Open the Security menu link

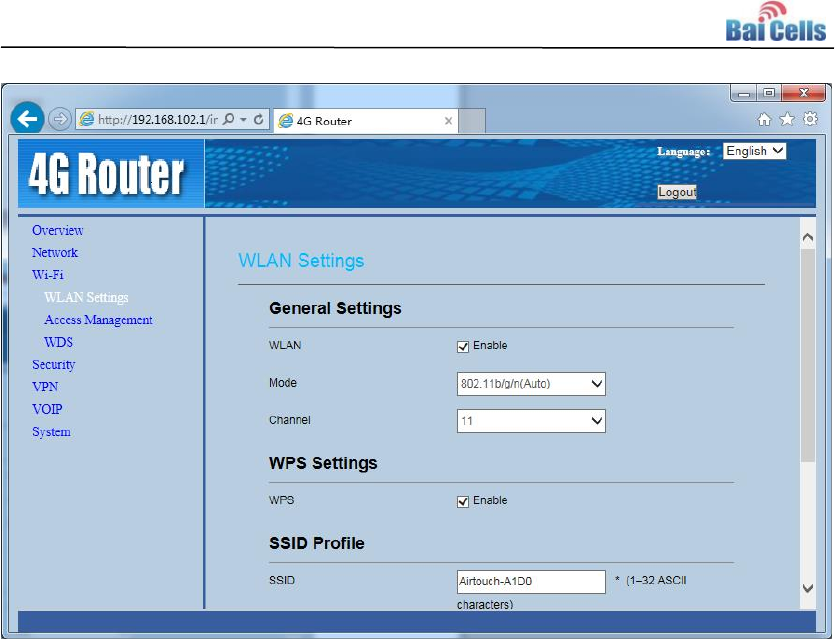(54, 364)
